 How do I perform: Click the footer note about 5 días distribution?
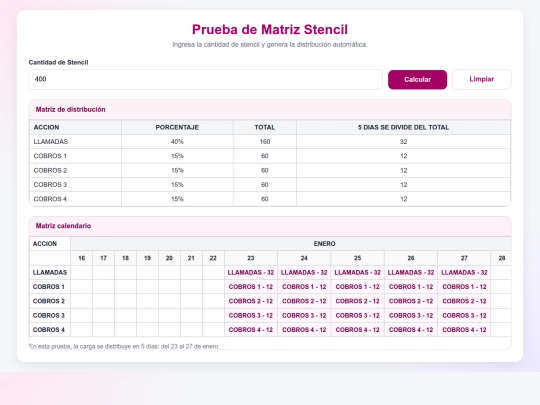pos(124,346)
